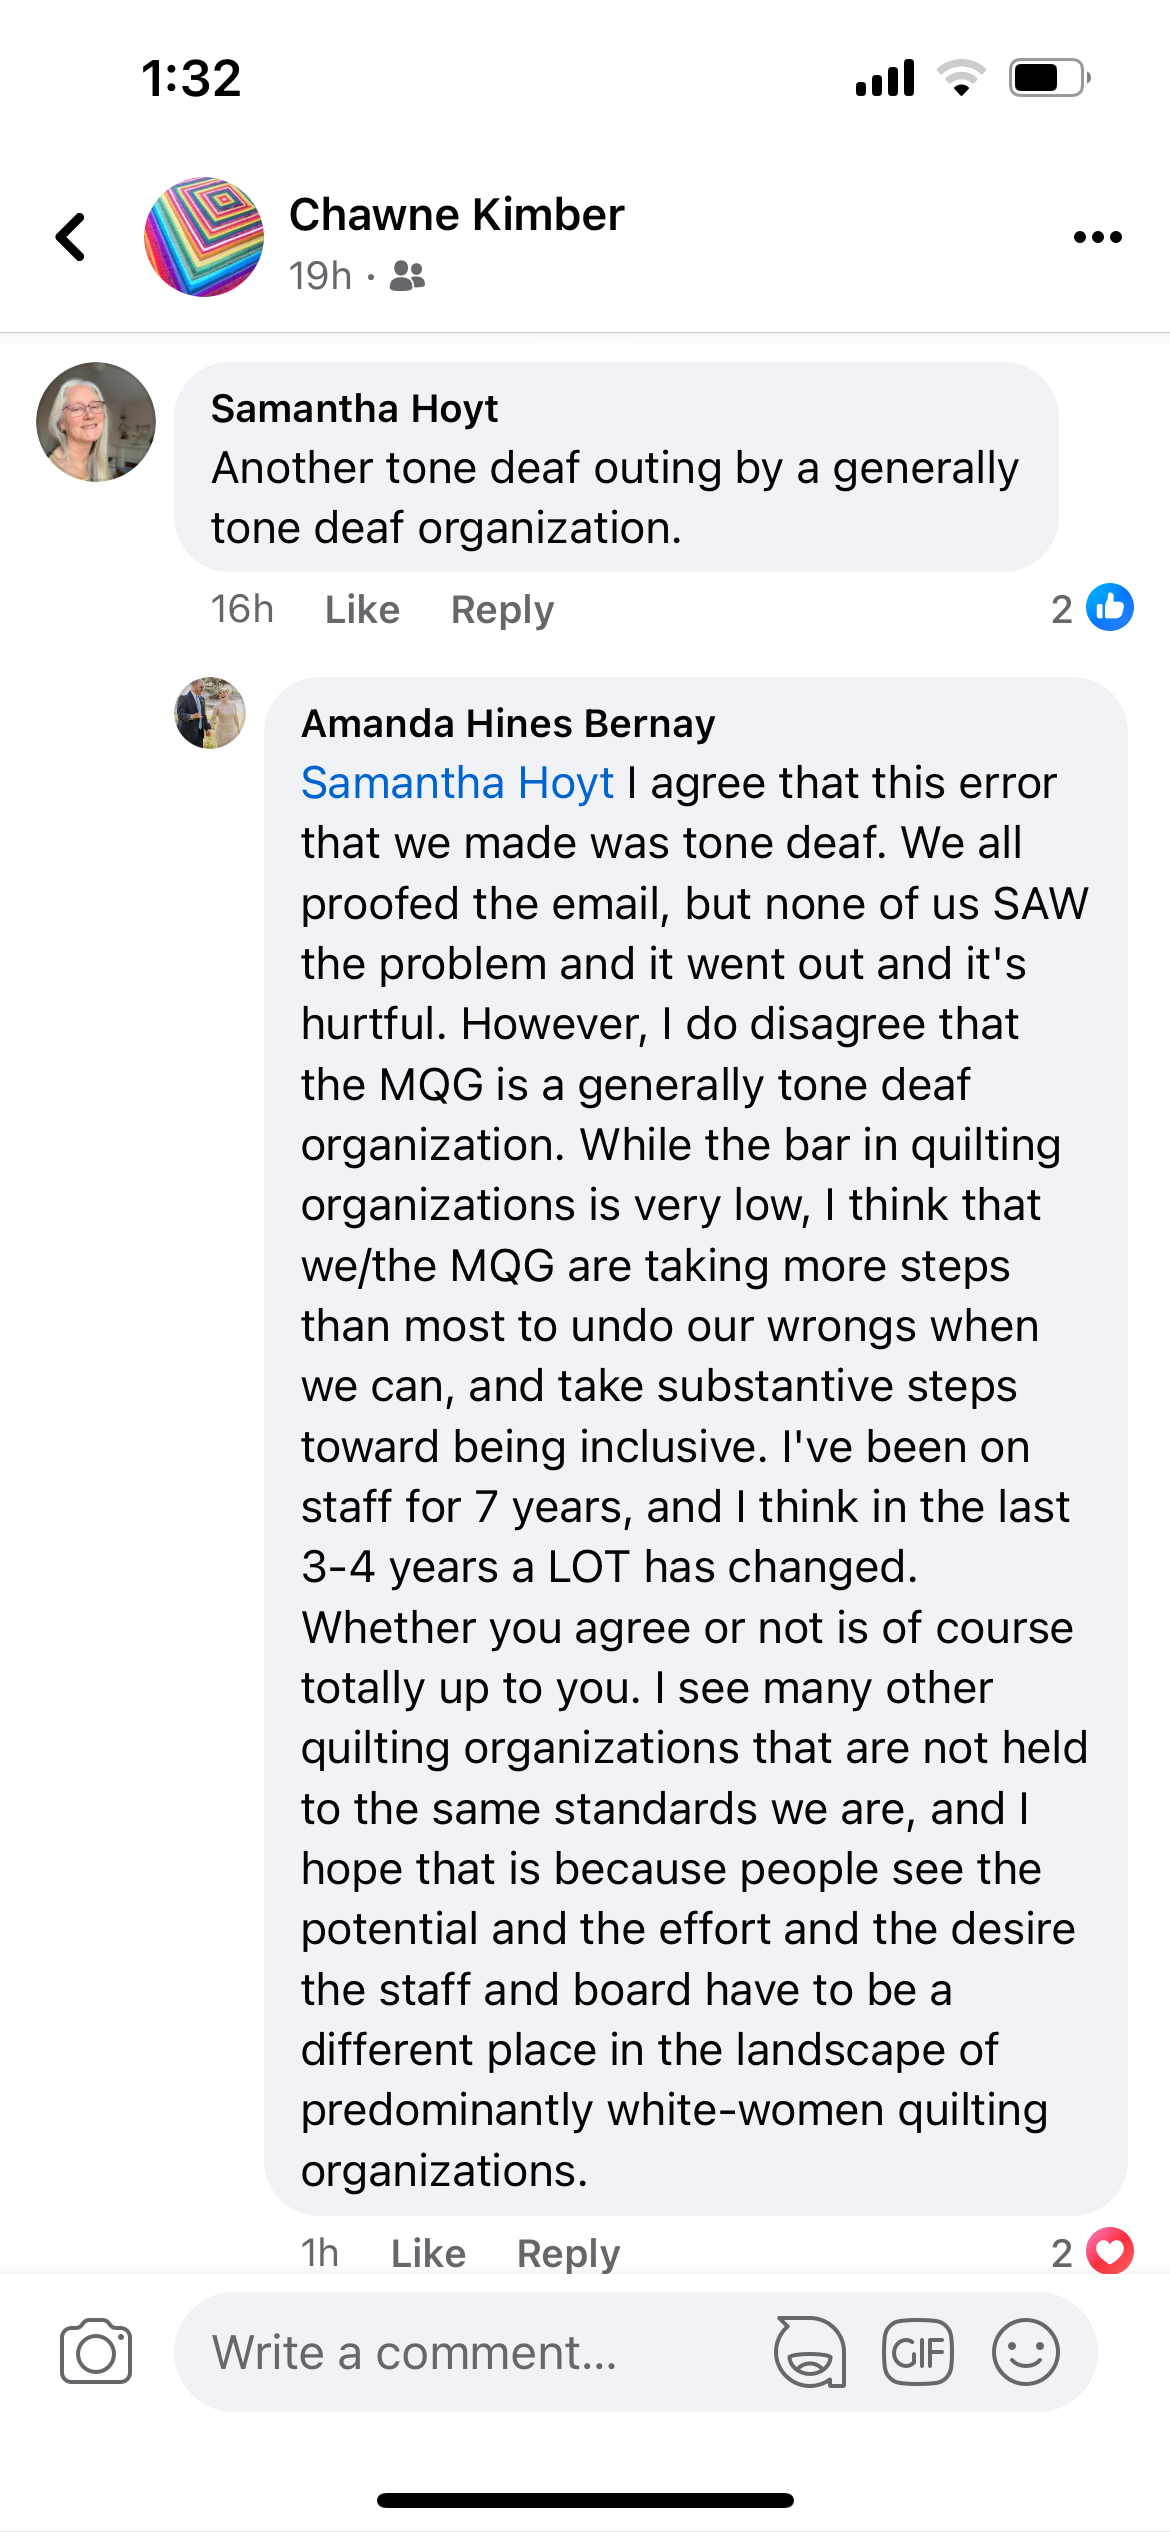Open Chawne Kimber's profile picture
This screenshot has height=2532, width=1170.
(x=204, y=238)
